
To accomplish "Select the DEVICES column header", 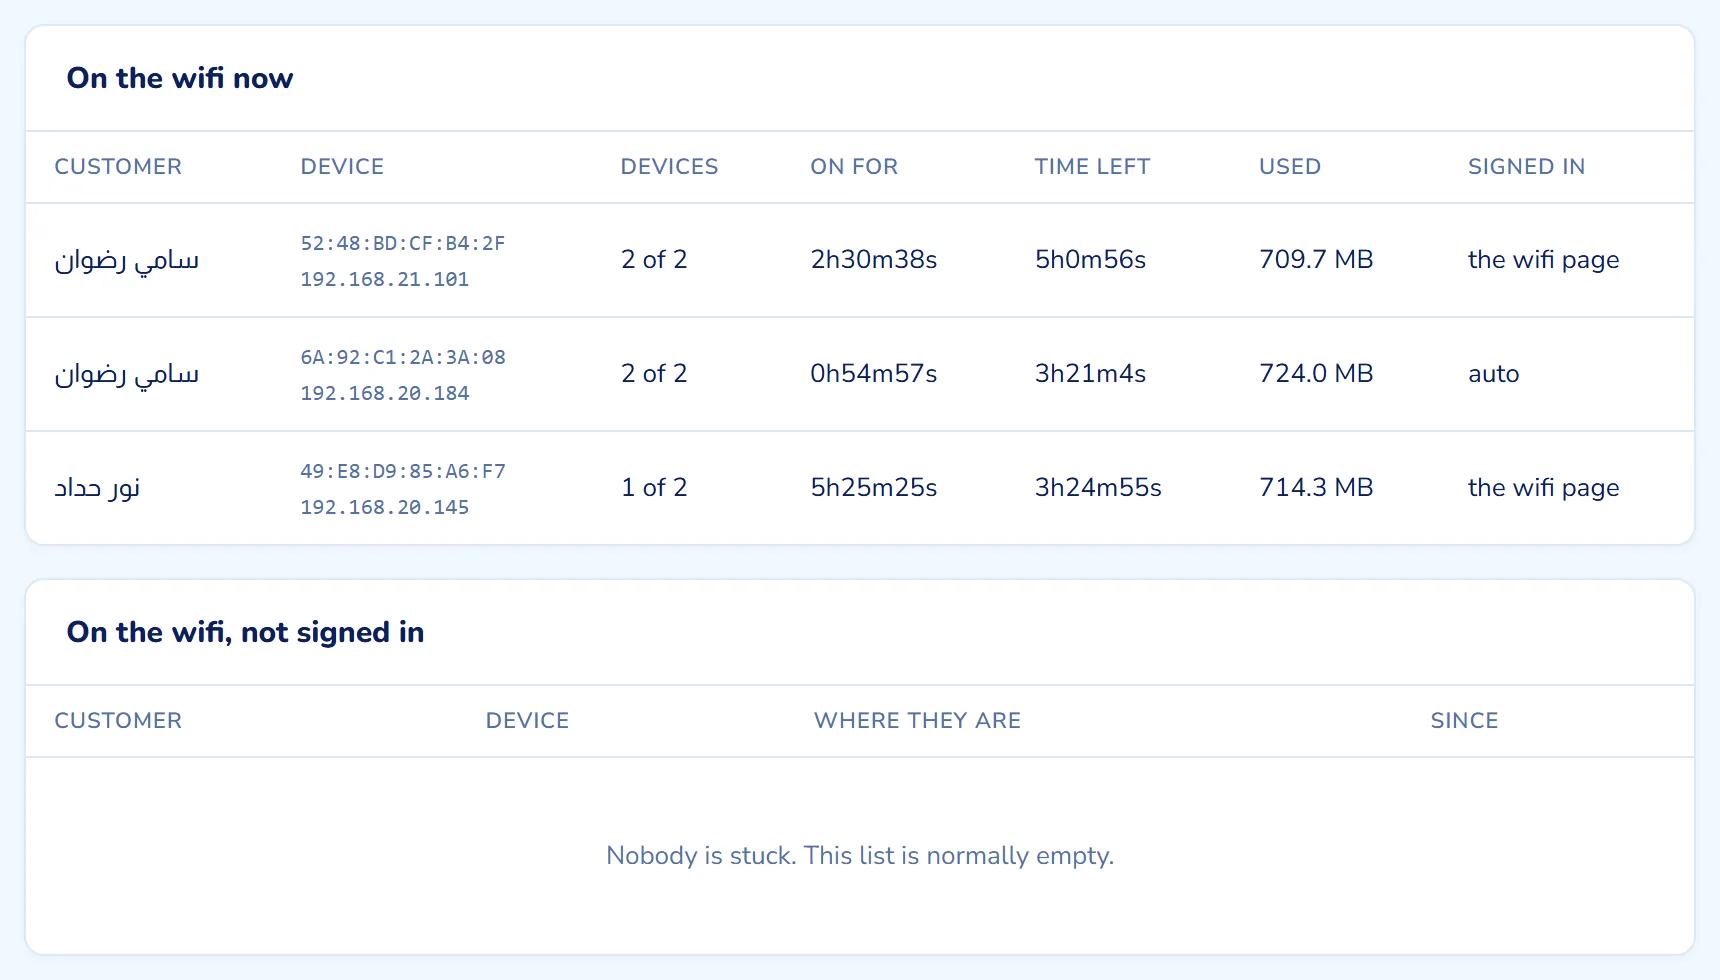I will pos(669,167).
